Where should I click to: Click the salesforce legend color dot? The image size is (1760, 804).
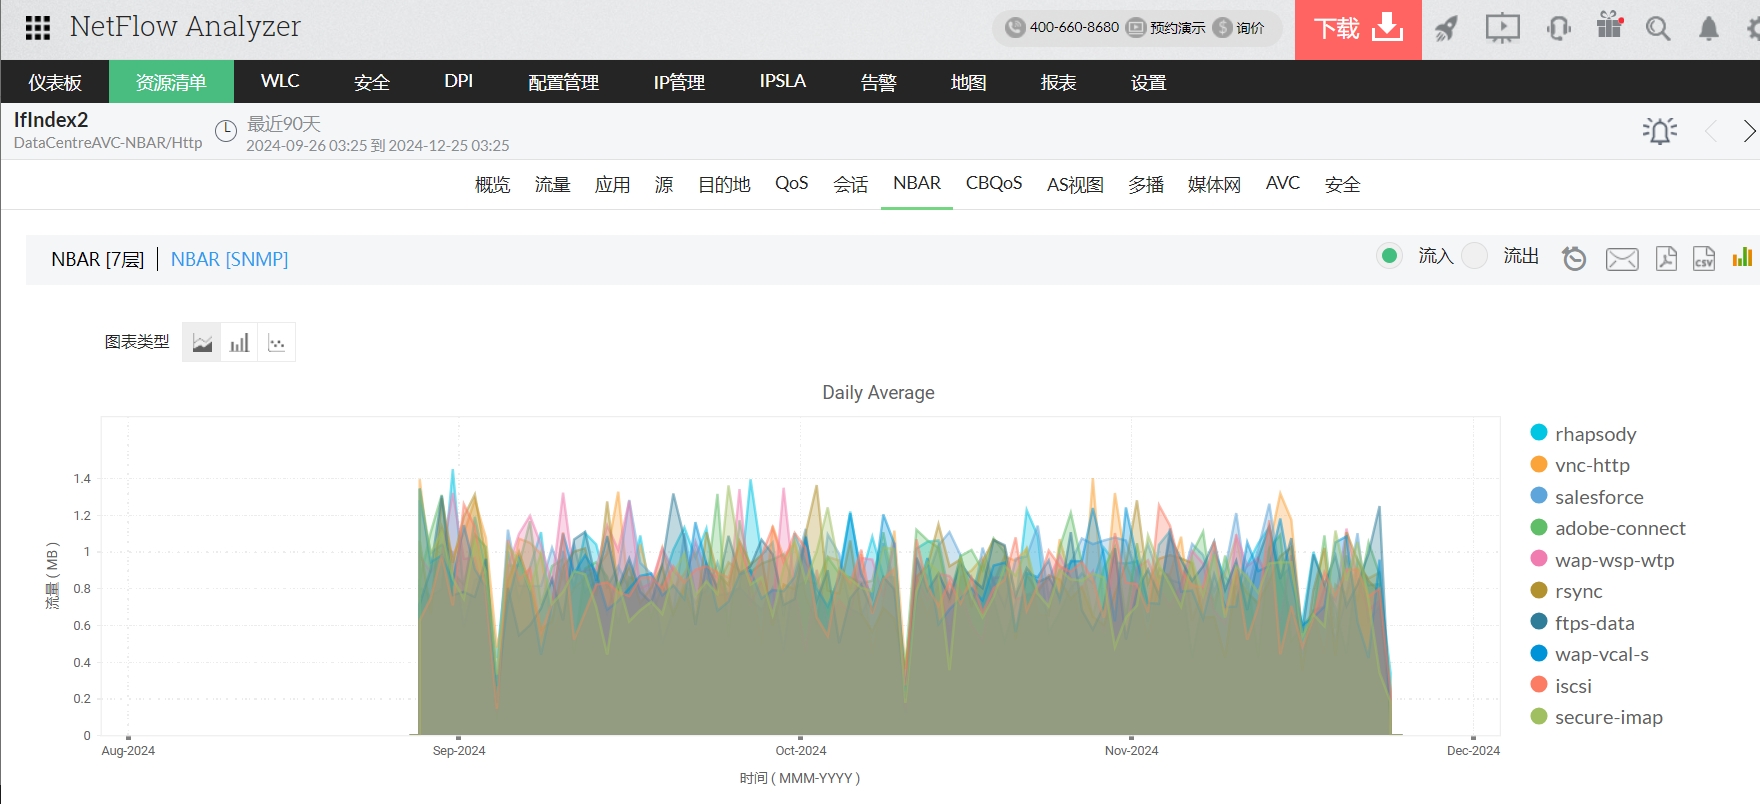pyautogui.click(x=1539, y=496)
